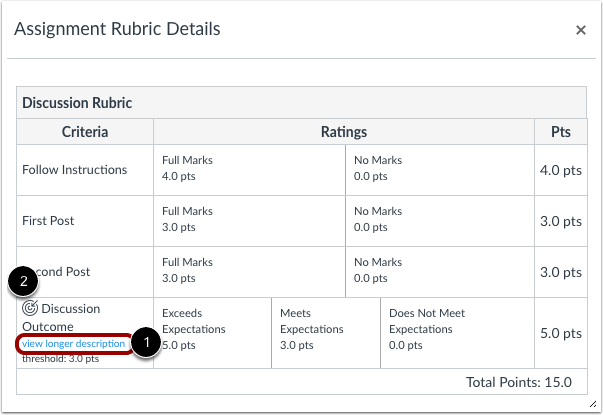
Task: Click the Ratings column header
Action: [x=344, y=132]
